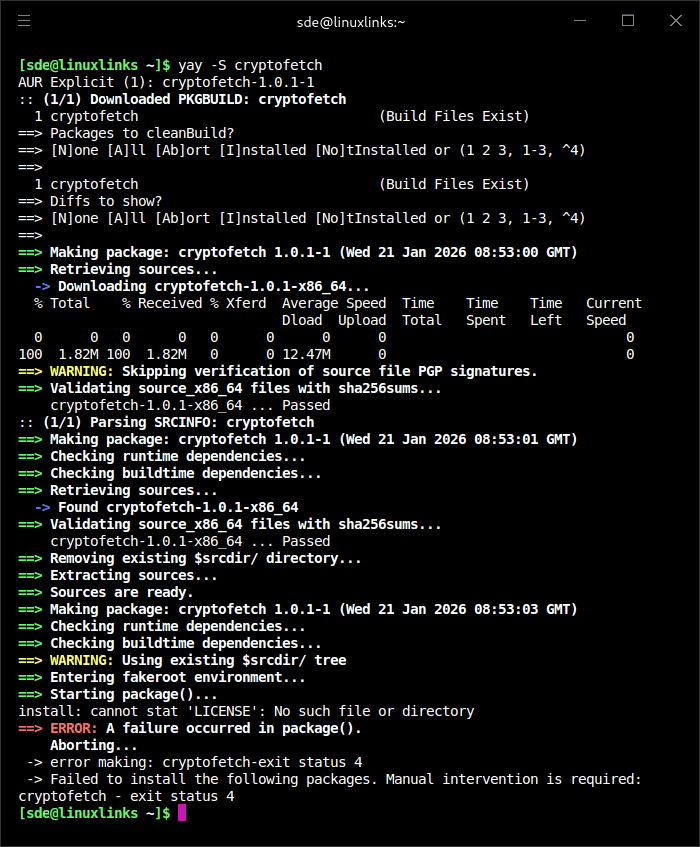
Task: Click the green Making package status marker
Action: tap(28, 252)
